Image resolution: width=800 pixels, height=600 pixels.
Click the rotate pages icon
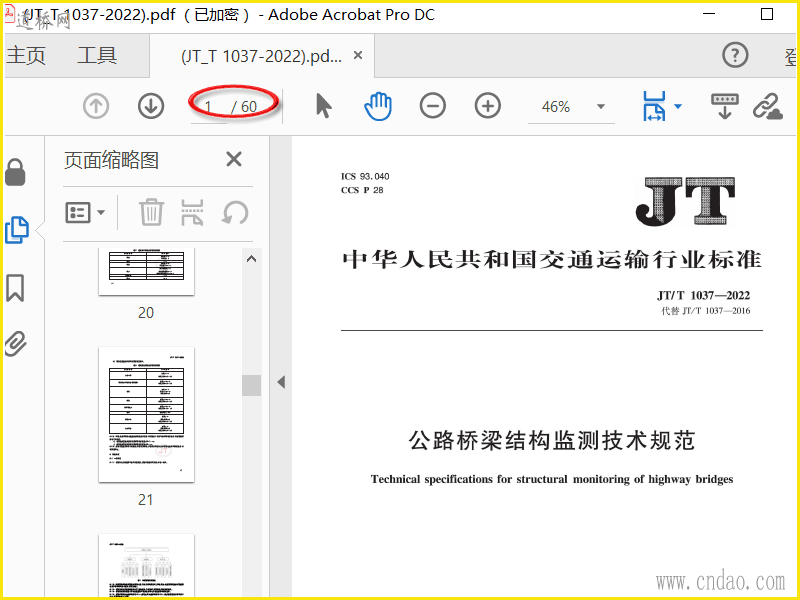point(235,213)
